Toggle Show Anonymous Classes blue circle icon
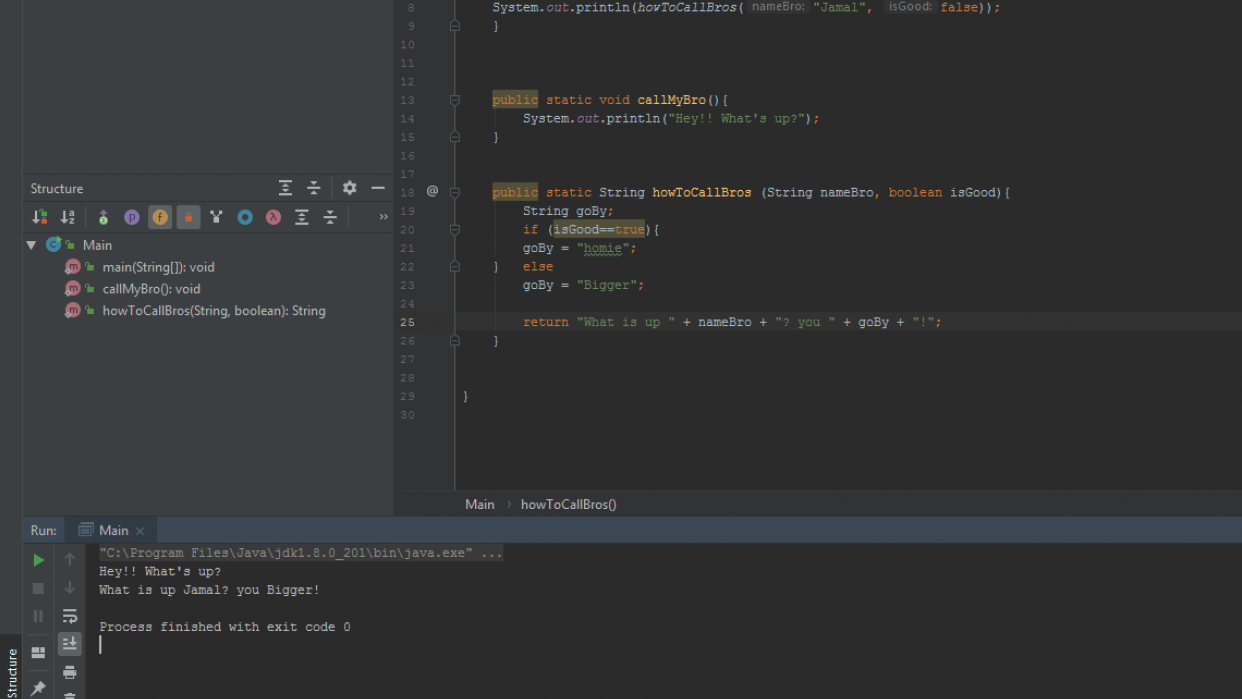This screenshot has width=1242, height=699. pyautogui.click(x=245, y=217)
